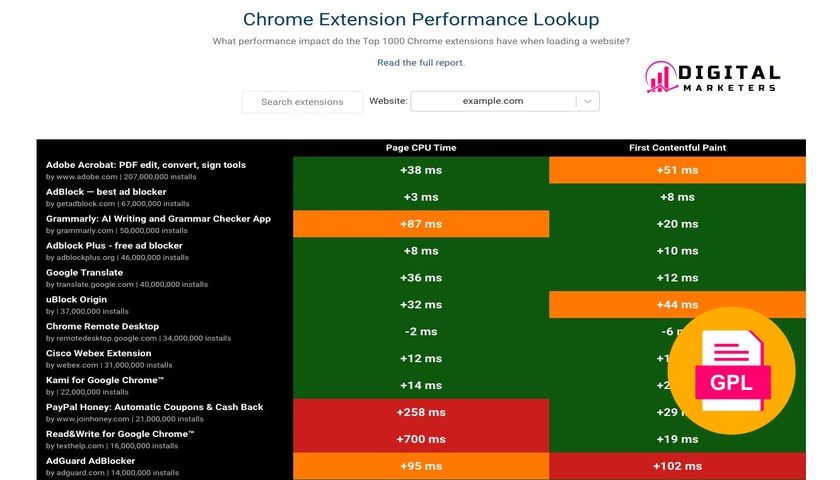This screenshot has width=840, height=480.
Task: Click AdBlock's +3 ms CPU cell
Action: pos(421,197)
